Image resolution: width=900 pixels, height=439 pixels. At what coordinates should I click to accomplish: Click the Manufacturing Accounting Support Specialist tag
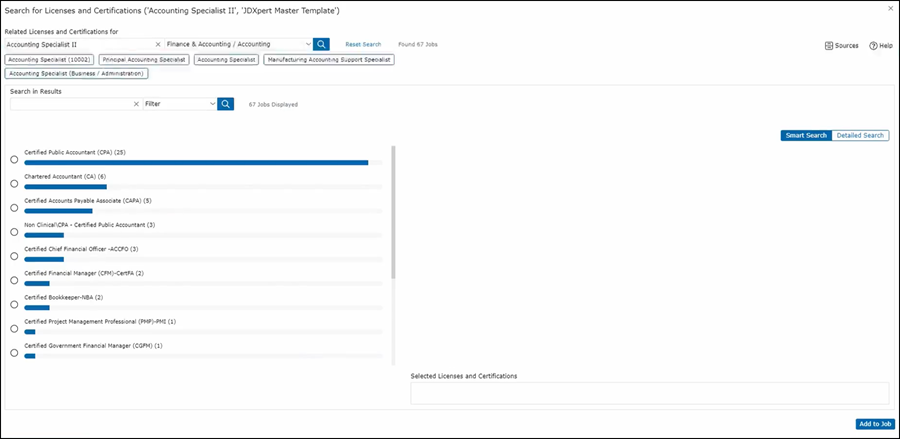click(329, 60)
